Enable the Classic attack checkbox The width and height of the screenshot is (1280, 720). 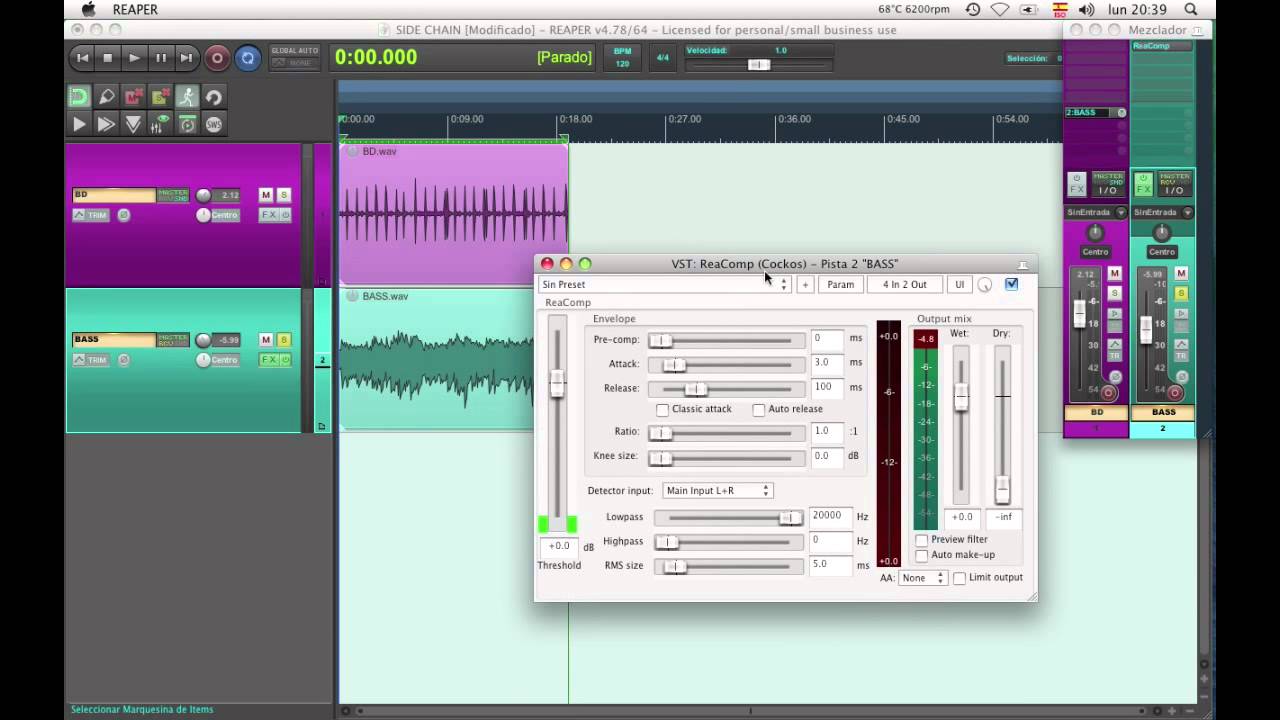(662, 410)
